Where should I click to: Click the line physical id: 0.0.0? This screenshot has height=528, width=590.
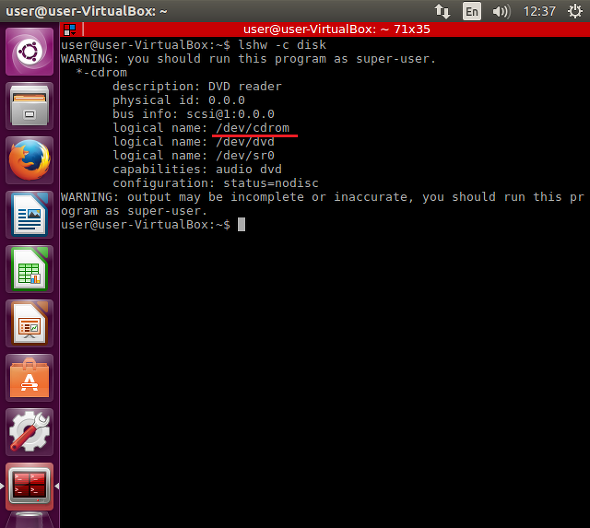[x=178, y=100]
